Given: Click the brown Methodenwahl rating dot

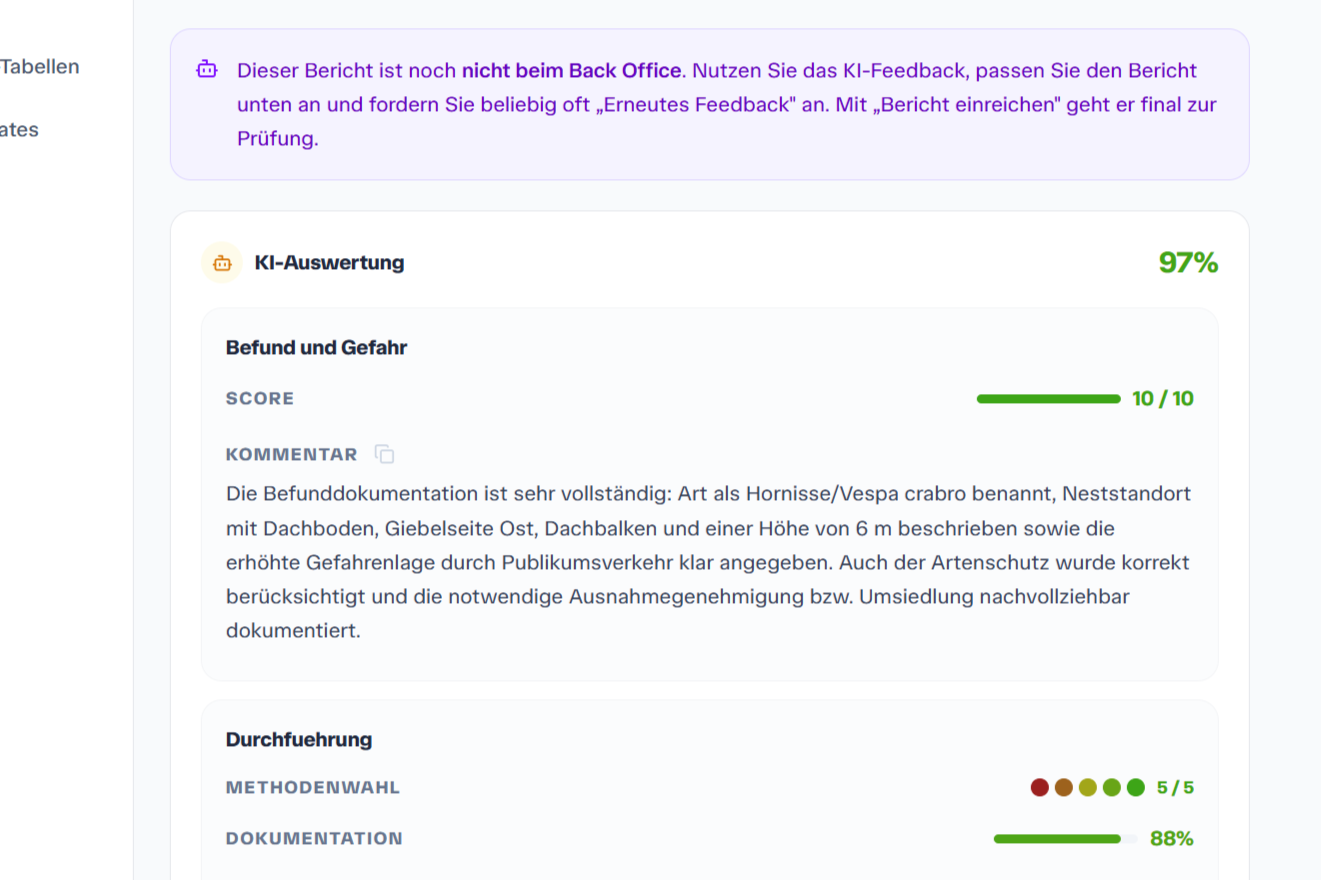Looking at the screenshot, I should pos(1063,787).
